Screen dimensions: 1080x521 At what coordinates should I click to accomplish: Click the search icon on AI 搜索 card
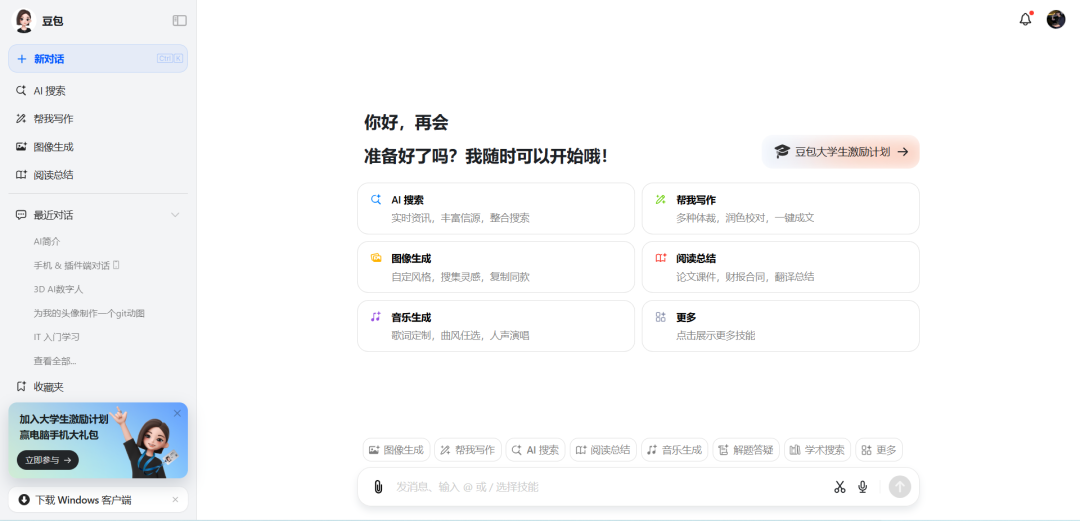coord(376,200)
